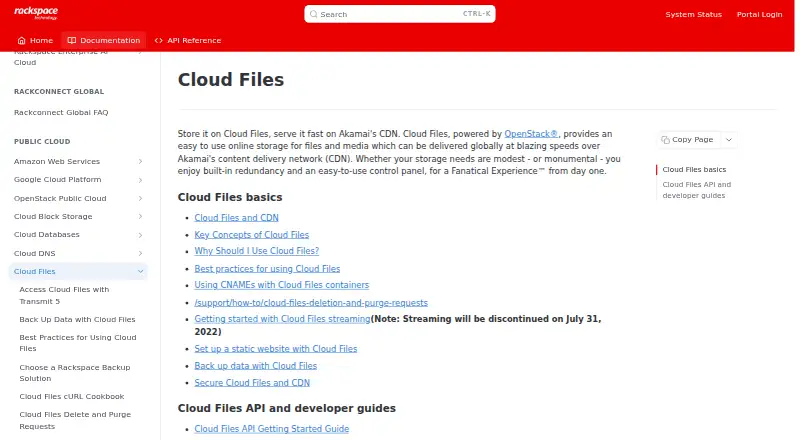Viewport: 800px width, 440px height.
Task: Click the Cloud Files basics heading
Action: (230, 198)
